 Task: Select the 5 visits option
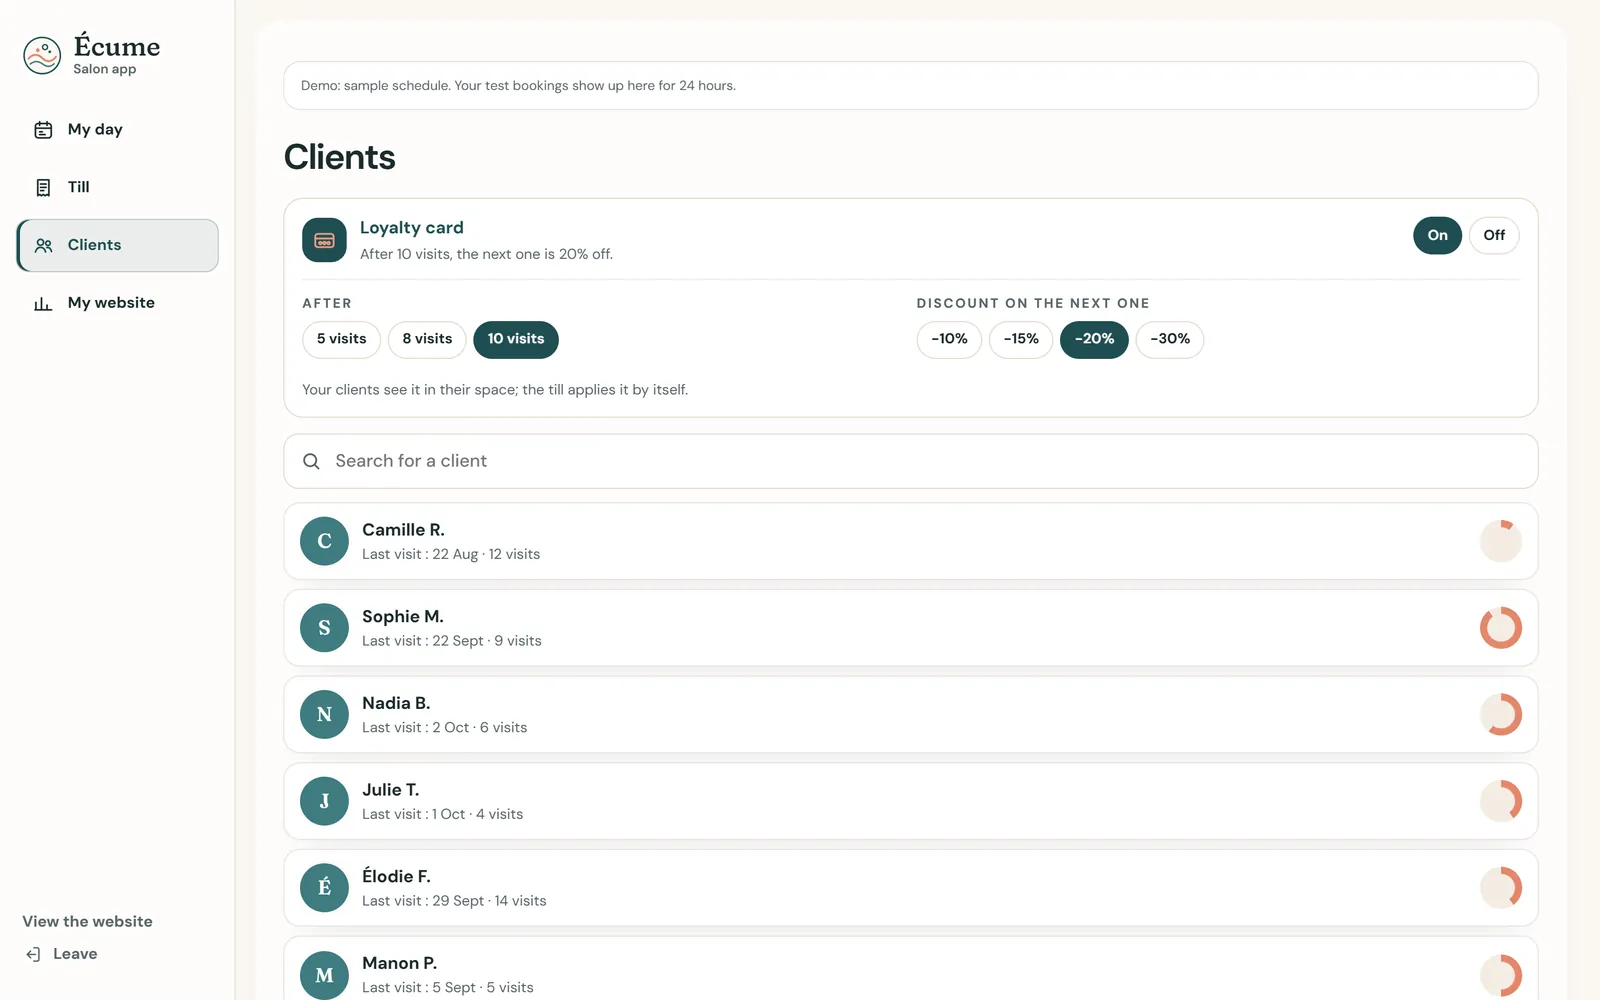pos(341,340)
